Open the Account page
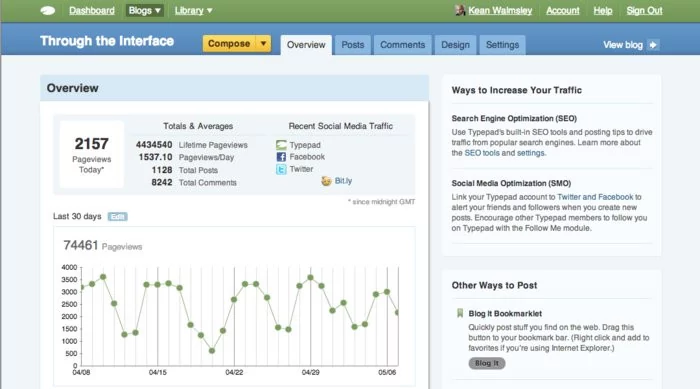The width and height of the screenshot is (700, 389). coord(562,10)
